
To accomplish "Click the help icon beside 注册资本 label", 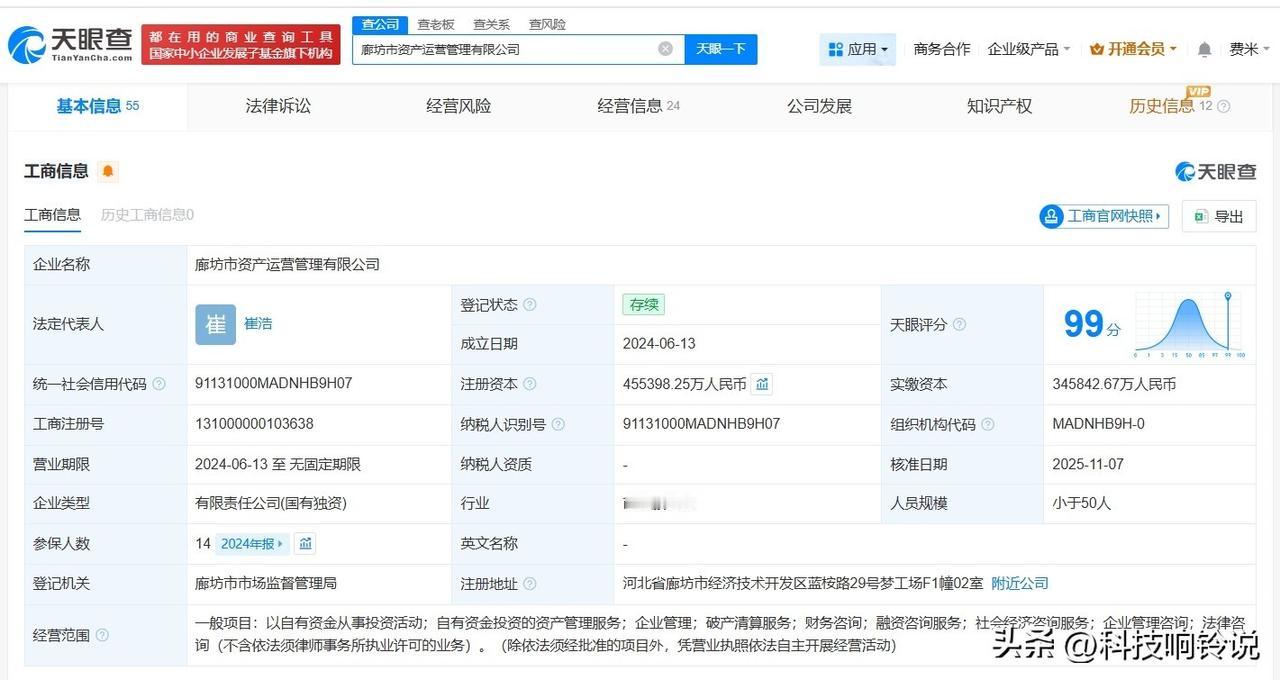I will [x=529, y=384].
